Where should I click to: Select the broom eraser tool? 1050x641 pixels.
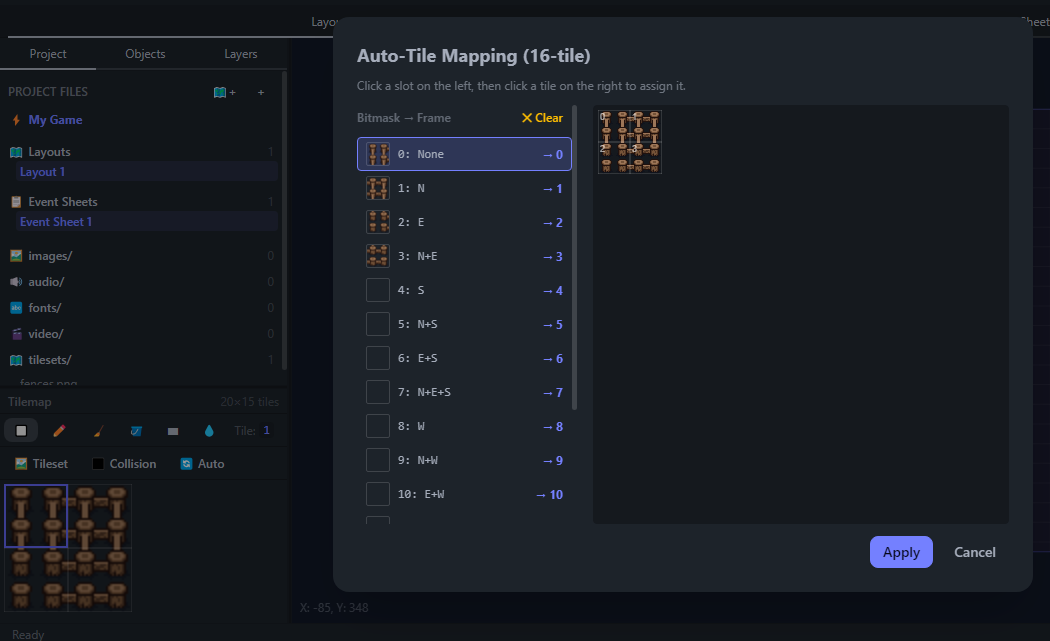[x=98, y=431]
